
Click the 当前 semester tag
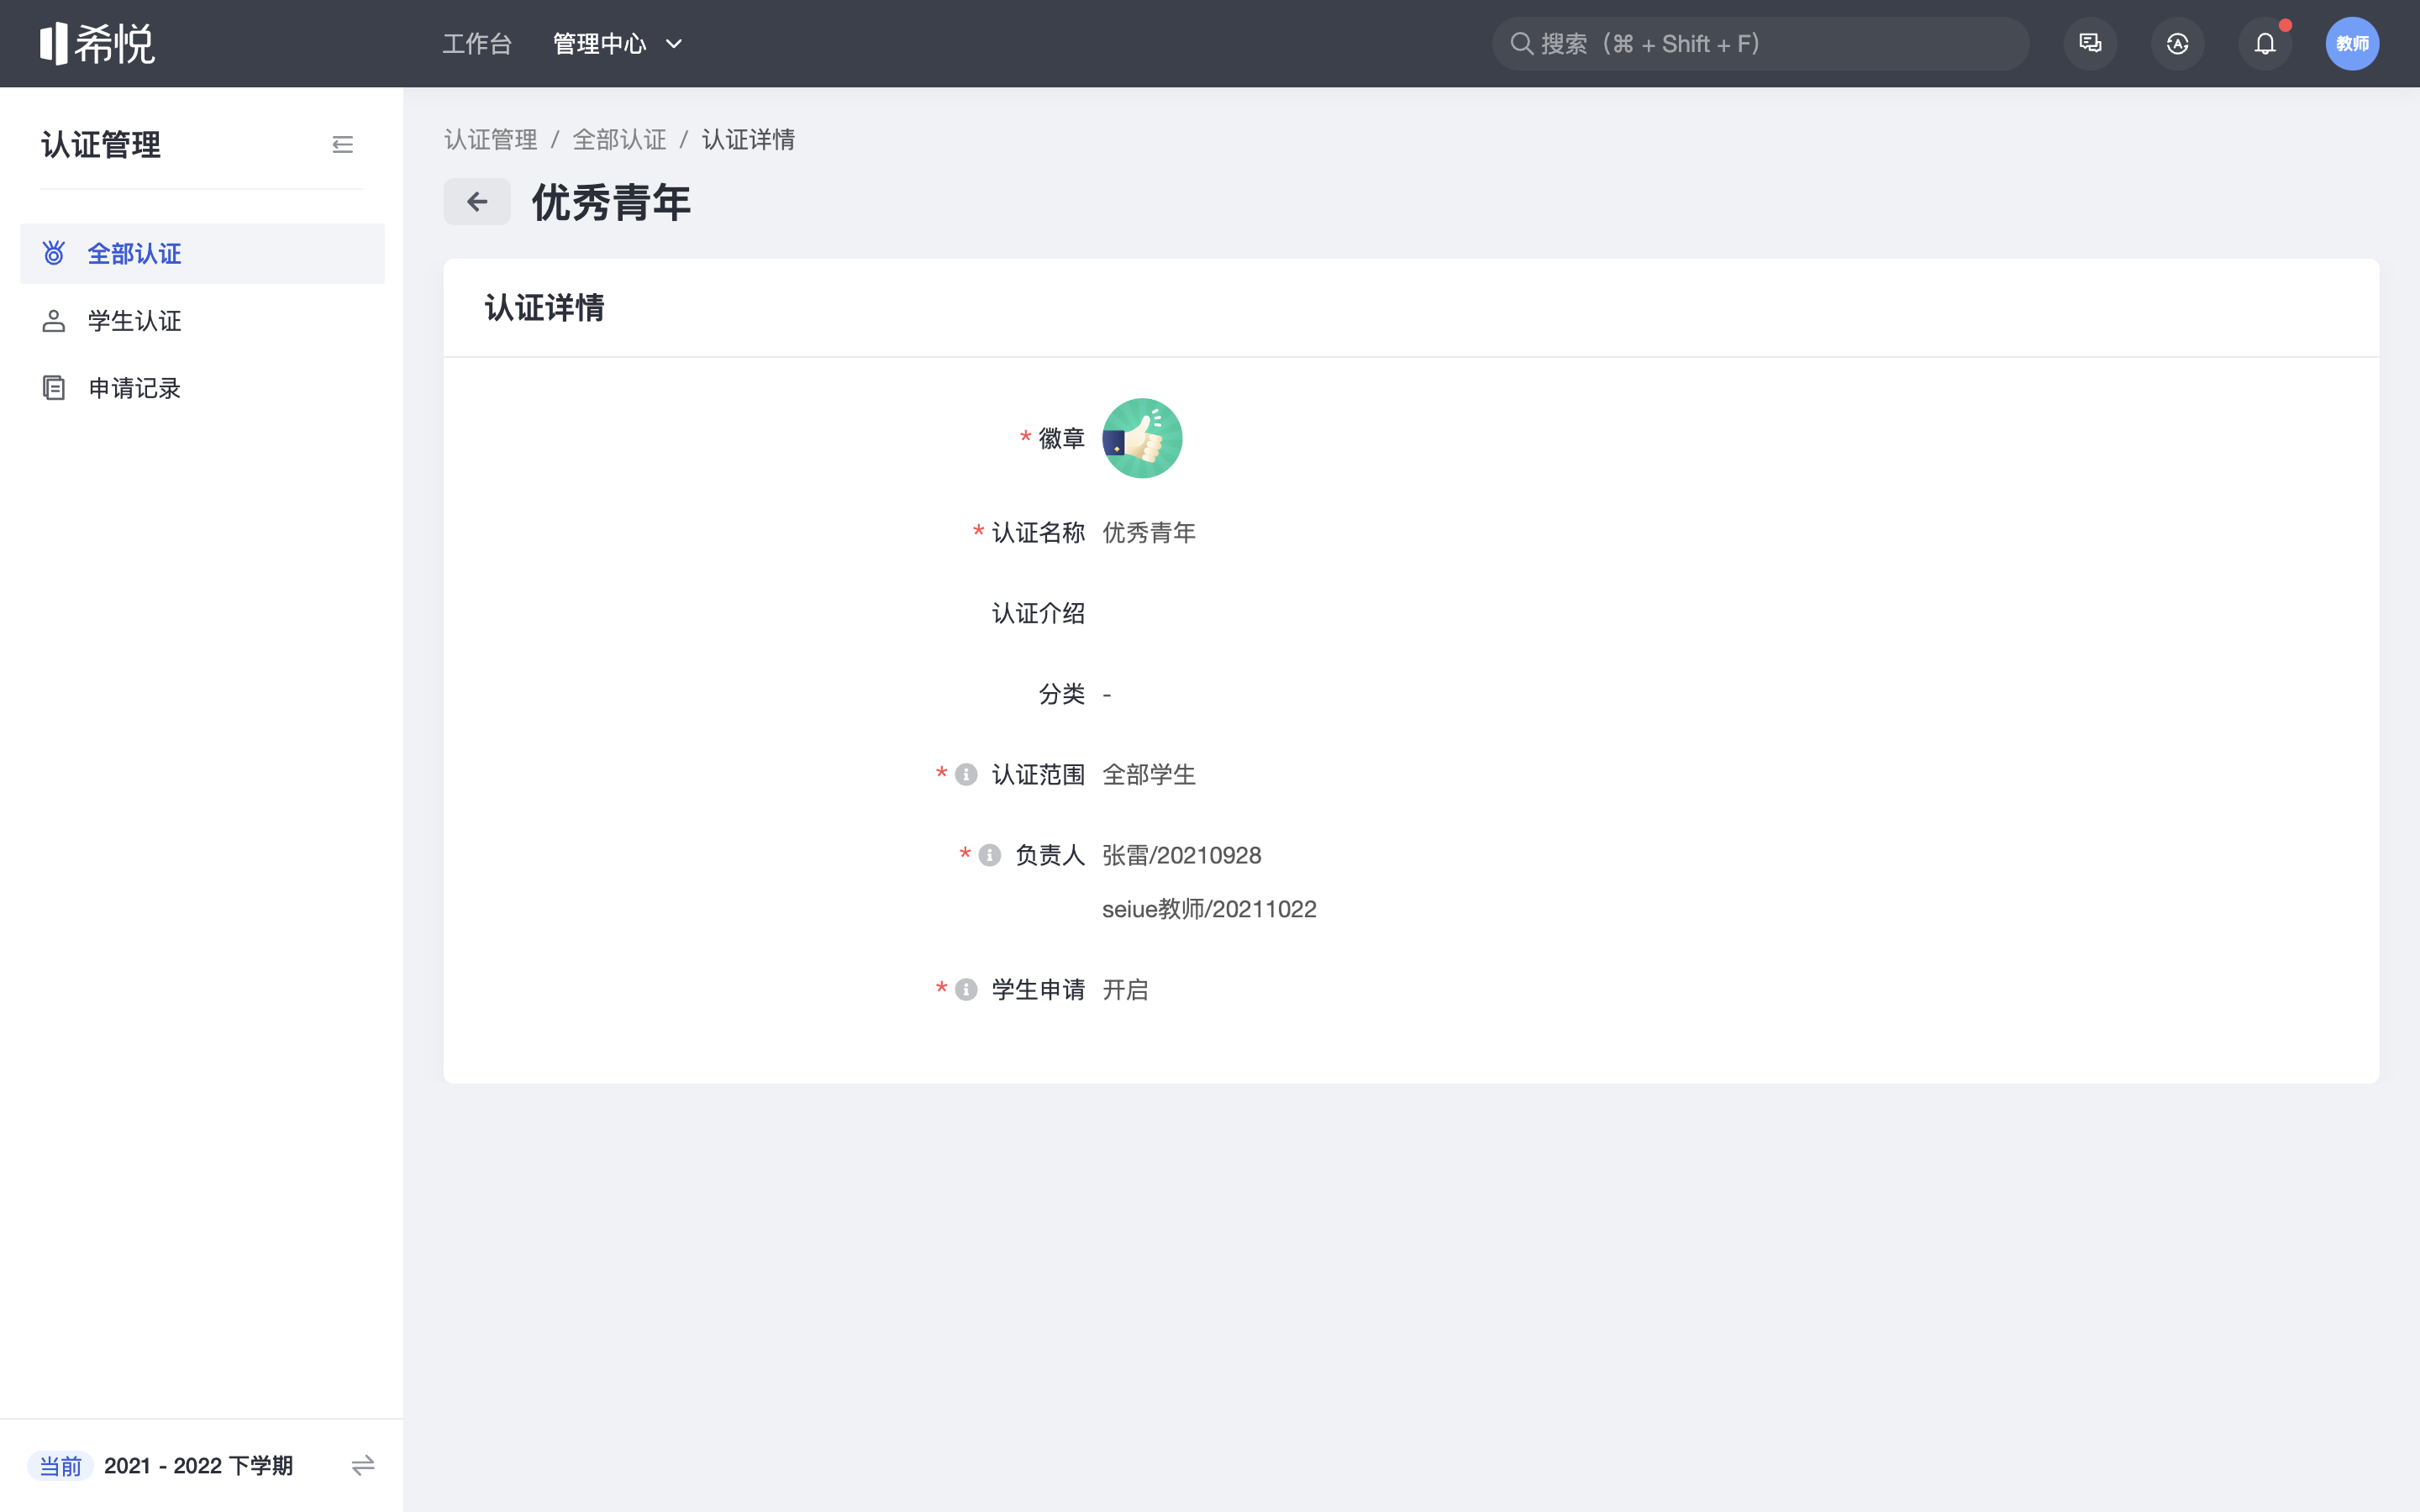click(60, 1466)
